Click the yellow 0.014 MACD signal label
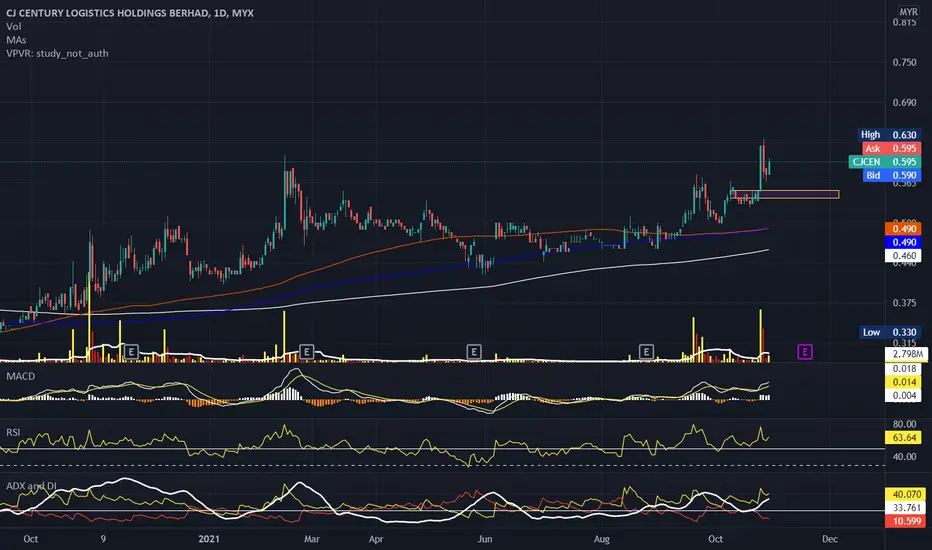 [903, 382]
